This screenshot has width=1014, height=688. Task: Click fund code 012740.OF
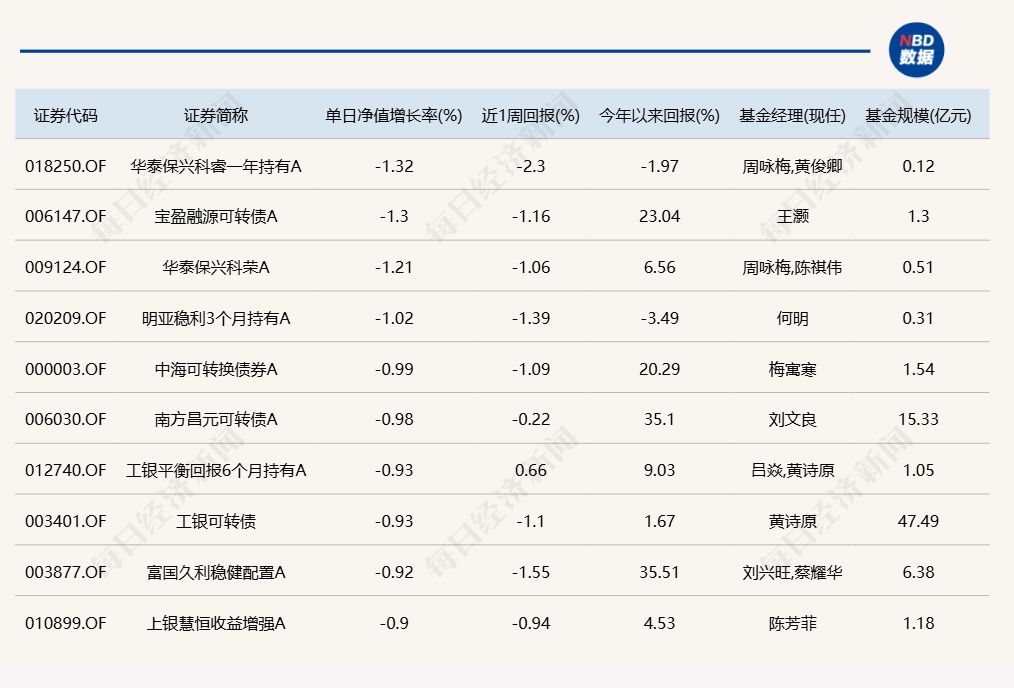[65, 470]
